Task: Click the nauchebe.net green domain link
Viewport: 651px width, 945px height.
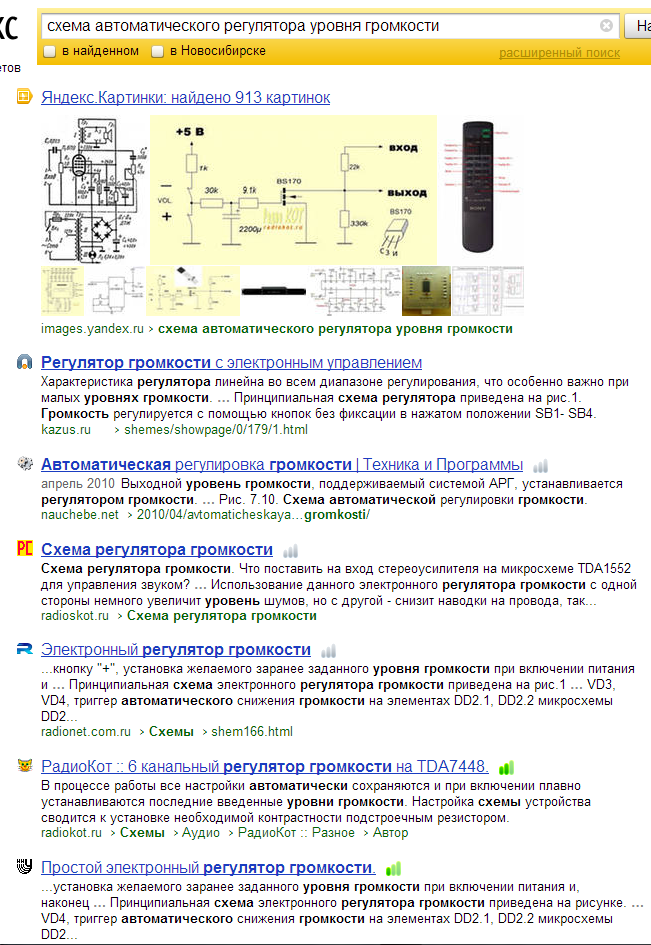Action: (x=80, y=514)
